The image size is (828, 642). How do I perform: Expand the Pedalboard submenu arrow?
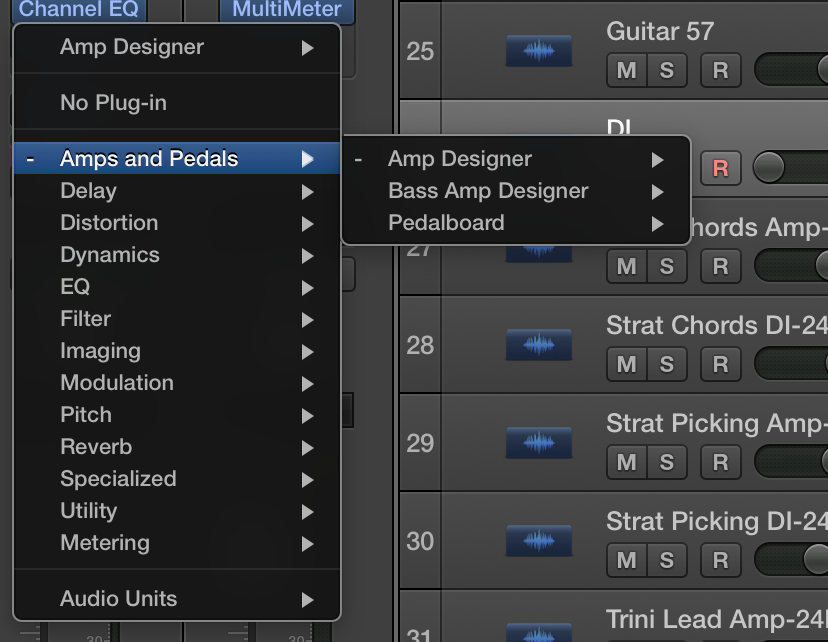click(657, 223)
